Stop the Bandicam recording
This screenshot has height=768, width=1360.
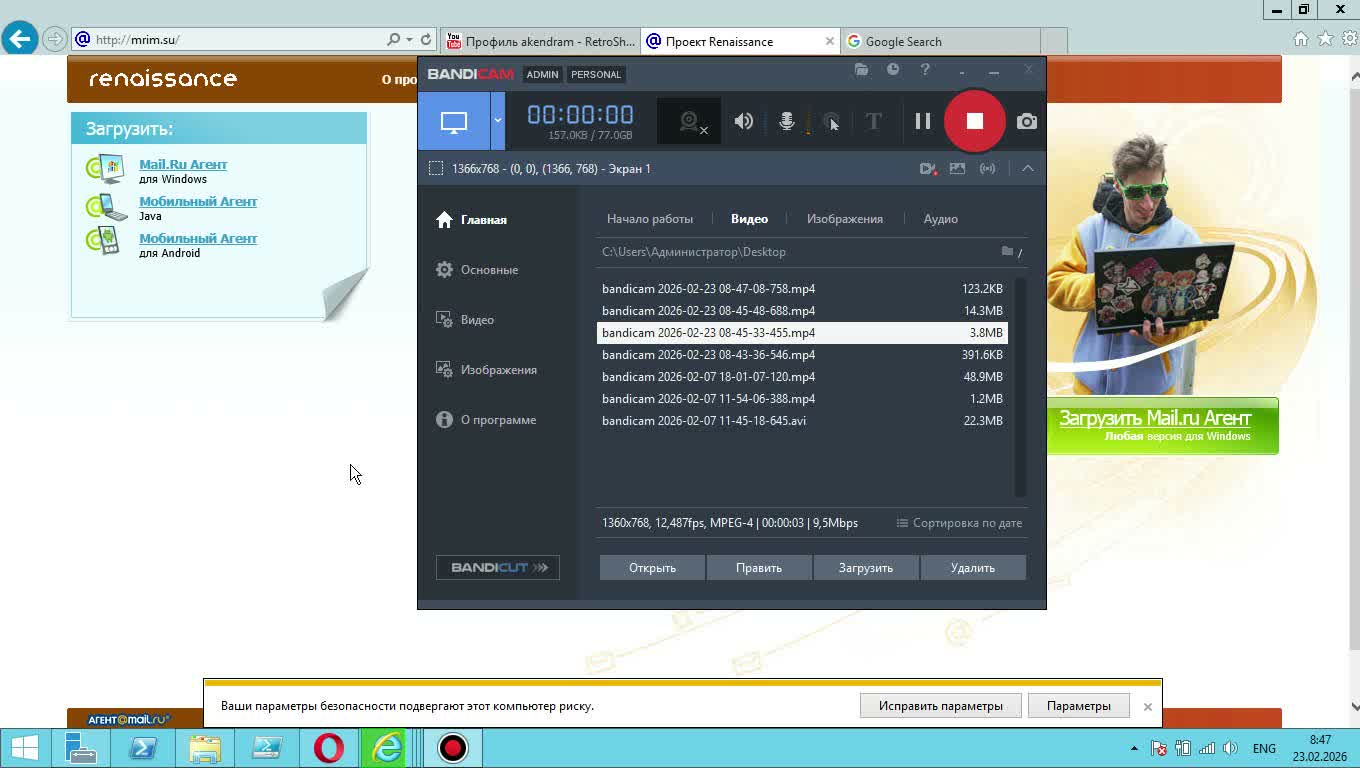974,121
